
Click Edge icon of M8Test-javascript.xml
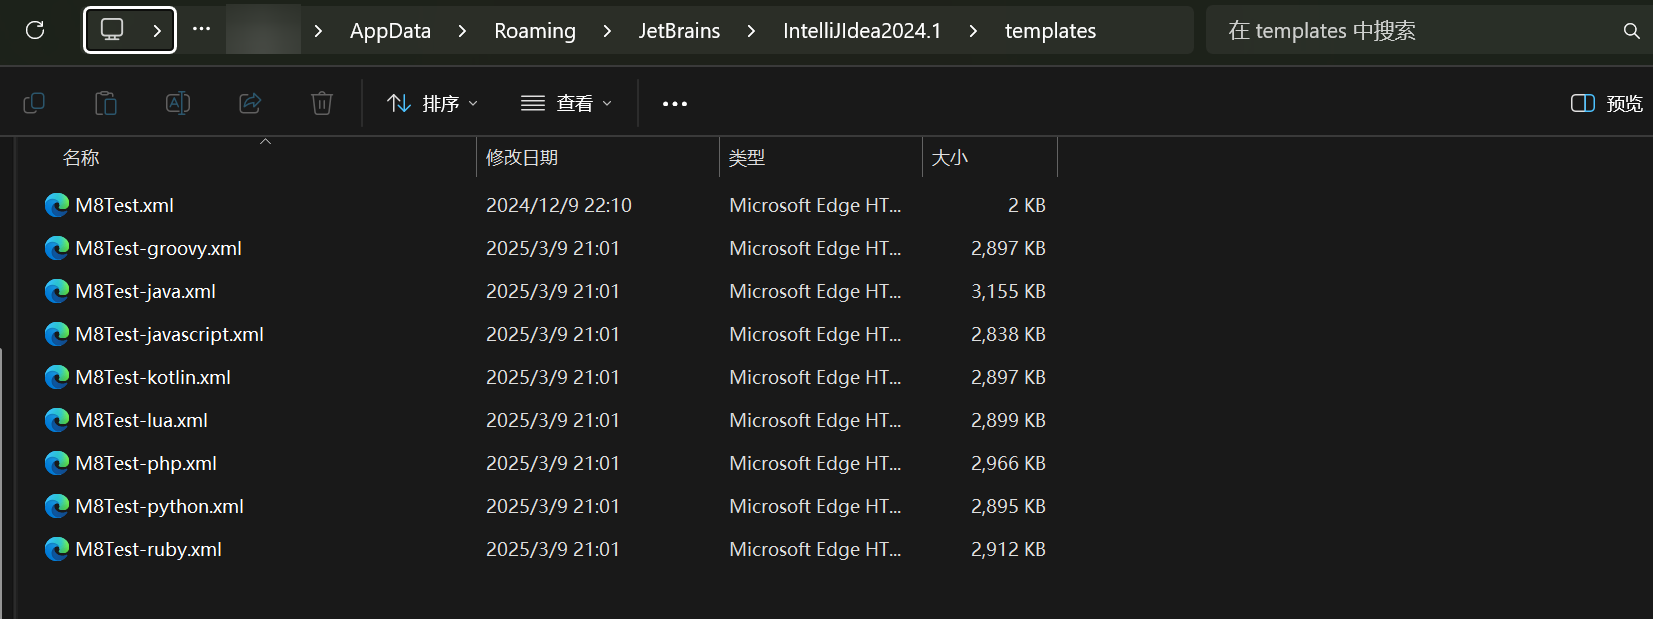click(57, 334)
